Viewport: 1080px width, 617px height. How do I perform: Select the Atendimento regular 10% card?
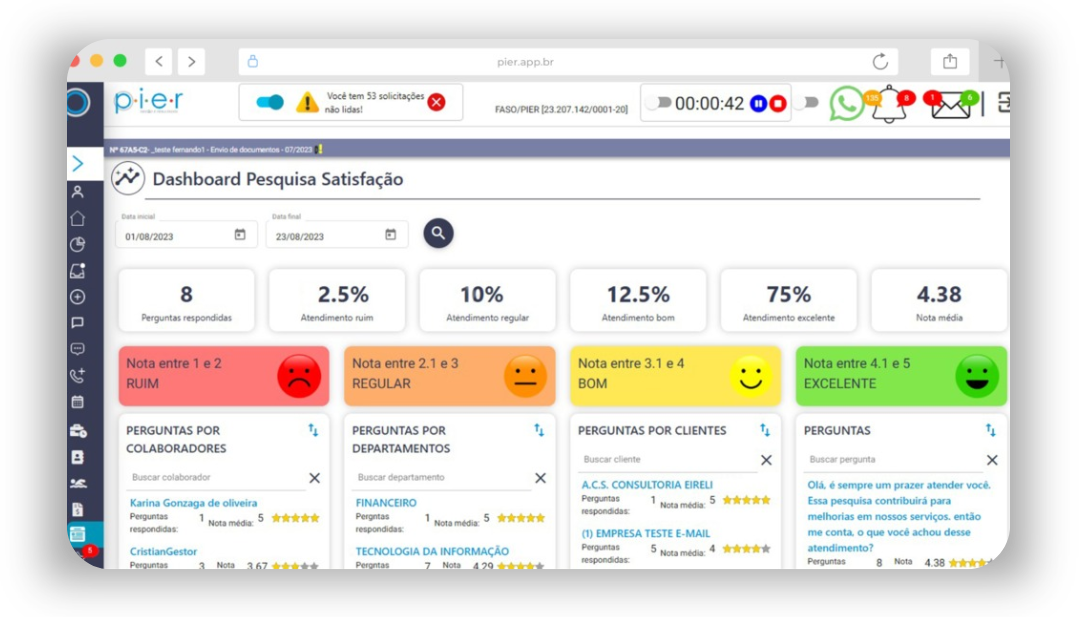tap(488, 300)
